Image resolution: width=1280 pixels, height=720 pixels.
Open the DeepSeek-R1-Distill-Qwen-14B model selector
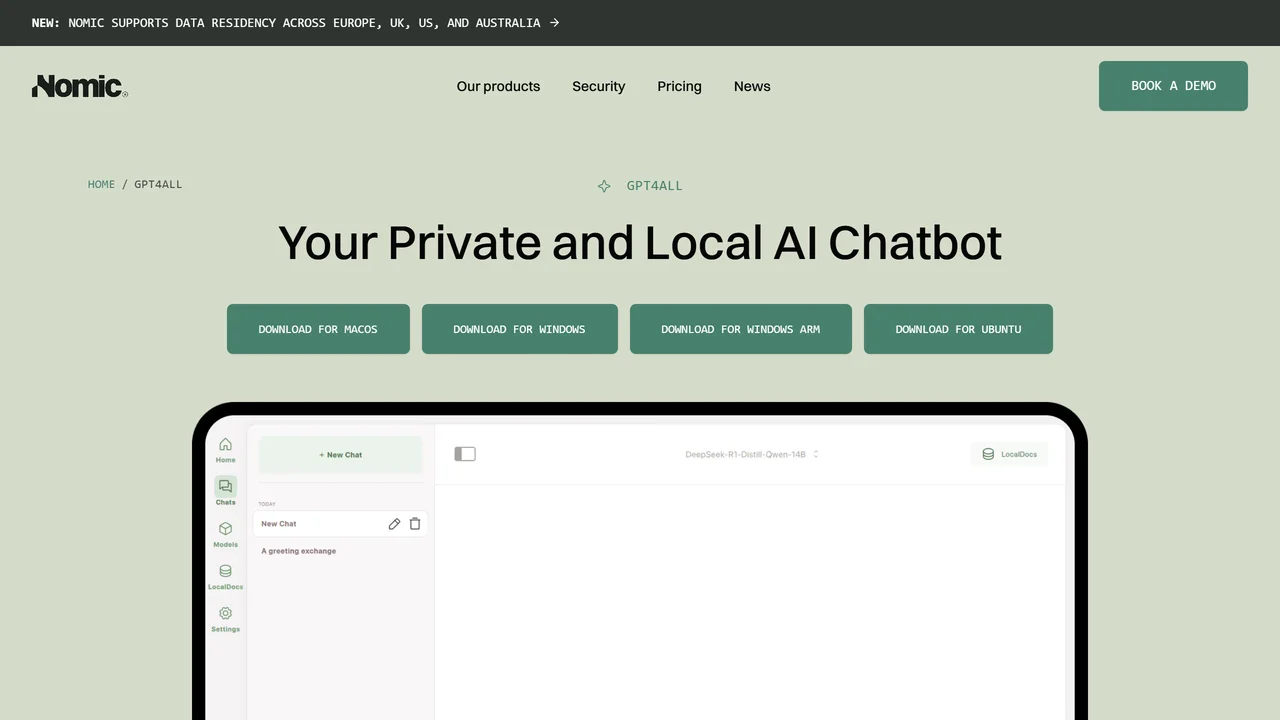click(x=752, y=454)
